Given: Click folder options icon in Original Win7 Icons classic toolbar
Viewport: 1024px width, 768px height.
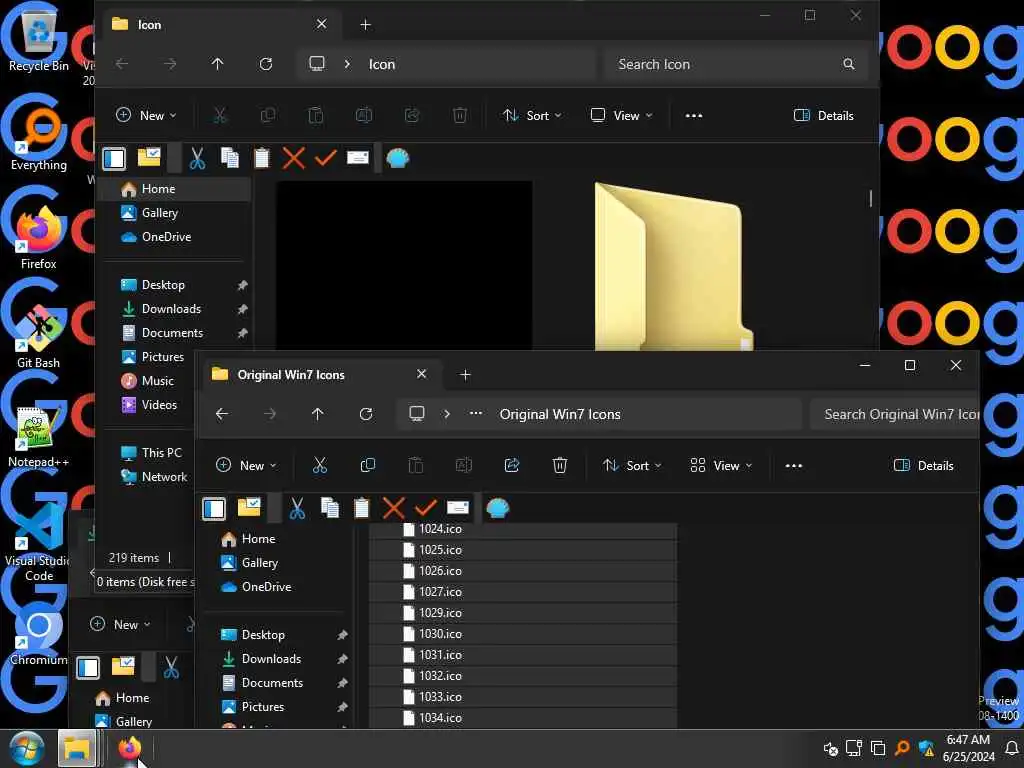Looking at the screenshot, I should point(249,507).
